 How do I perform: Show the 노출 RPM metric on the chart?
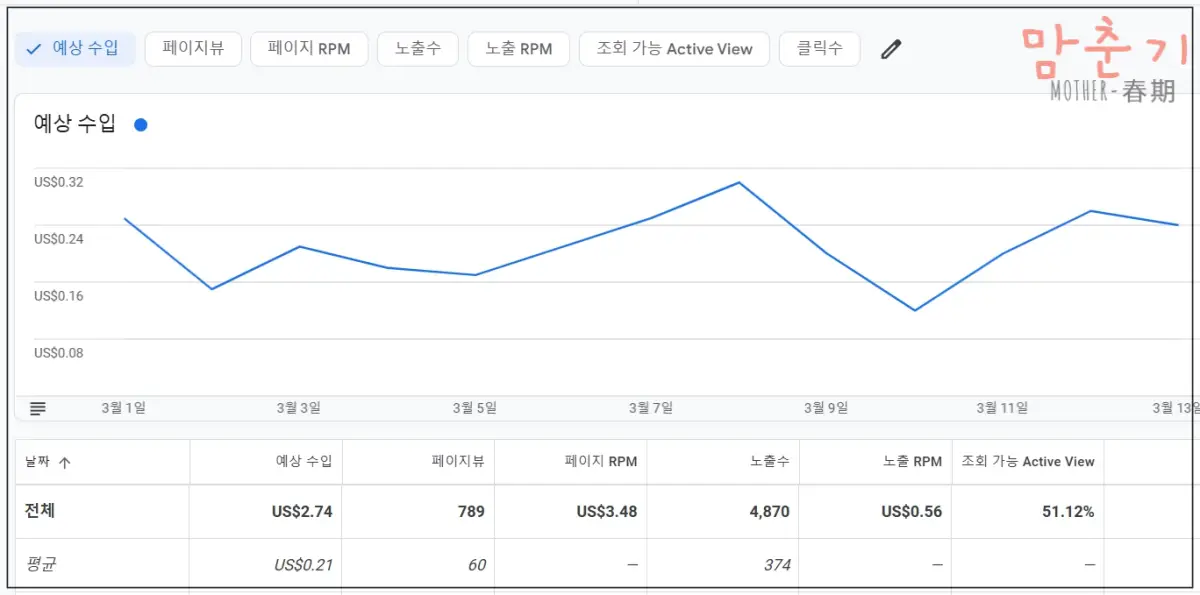(518, 47)
